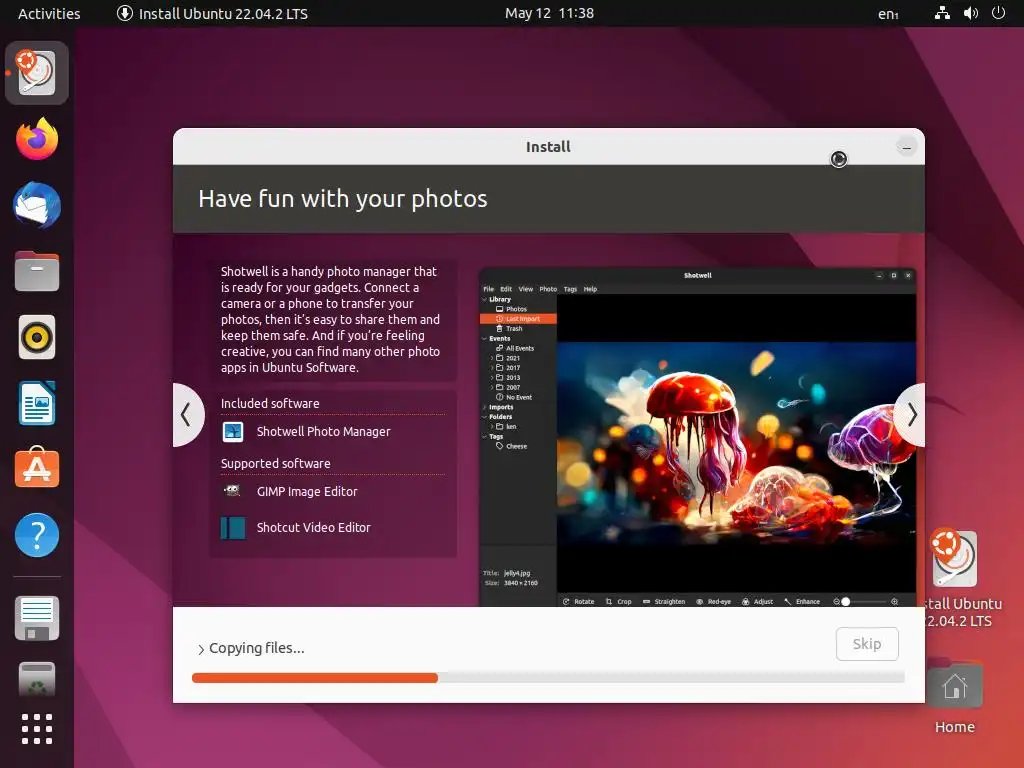1024x768 pixels.
Task: Open Help menu in Shotwell screenshot
Action: click(590, 289)
